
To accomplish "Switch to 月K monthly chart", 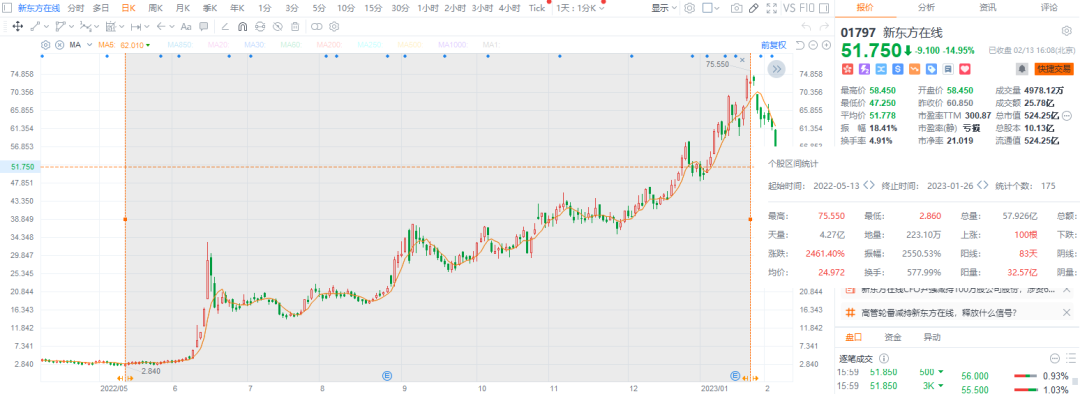I will [183, 8].
